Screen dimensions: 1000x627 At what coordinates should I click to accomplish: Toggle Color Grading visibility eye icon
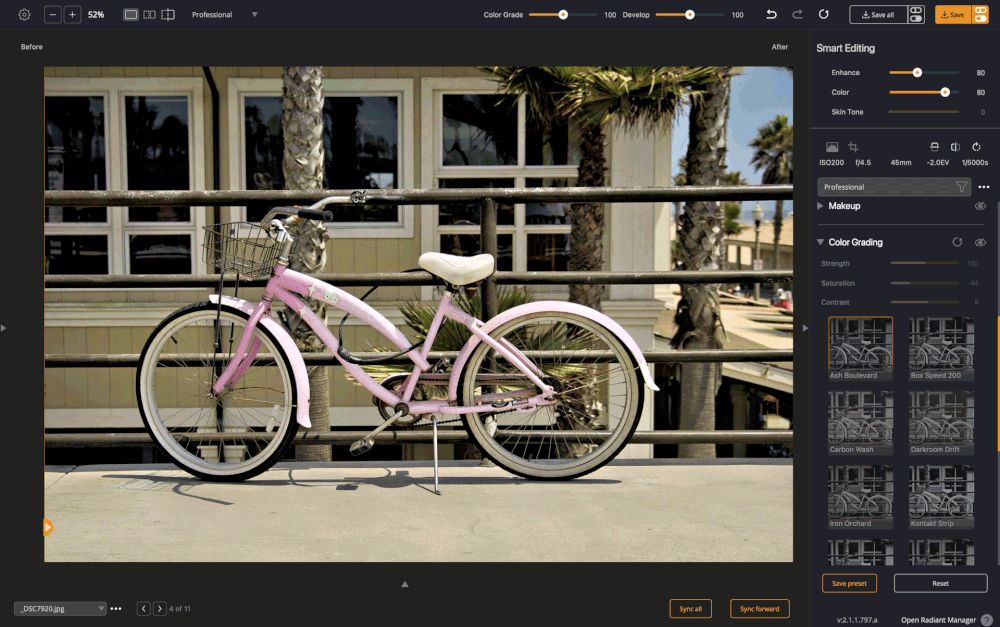click(980, 242)
